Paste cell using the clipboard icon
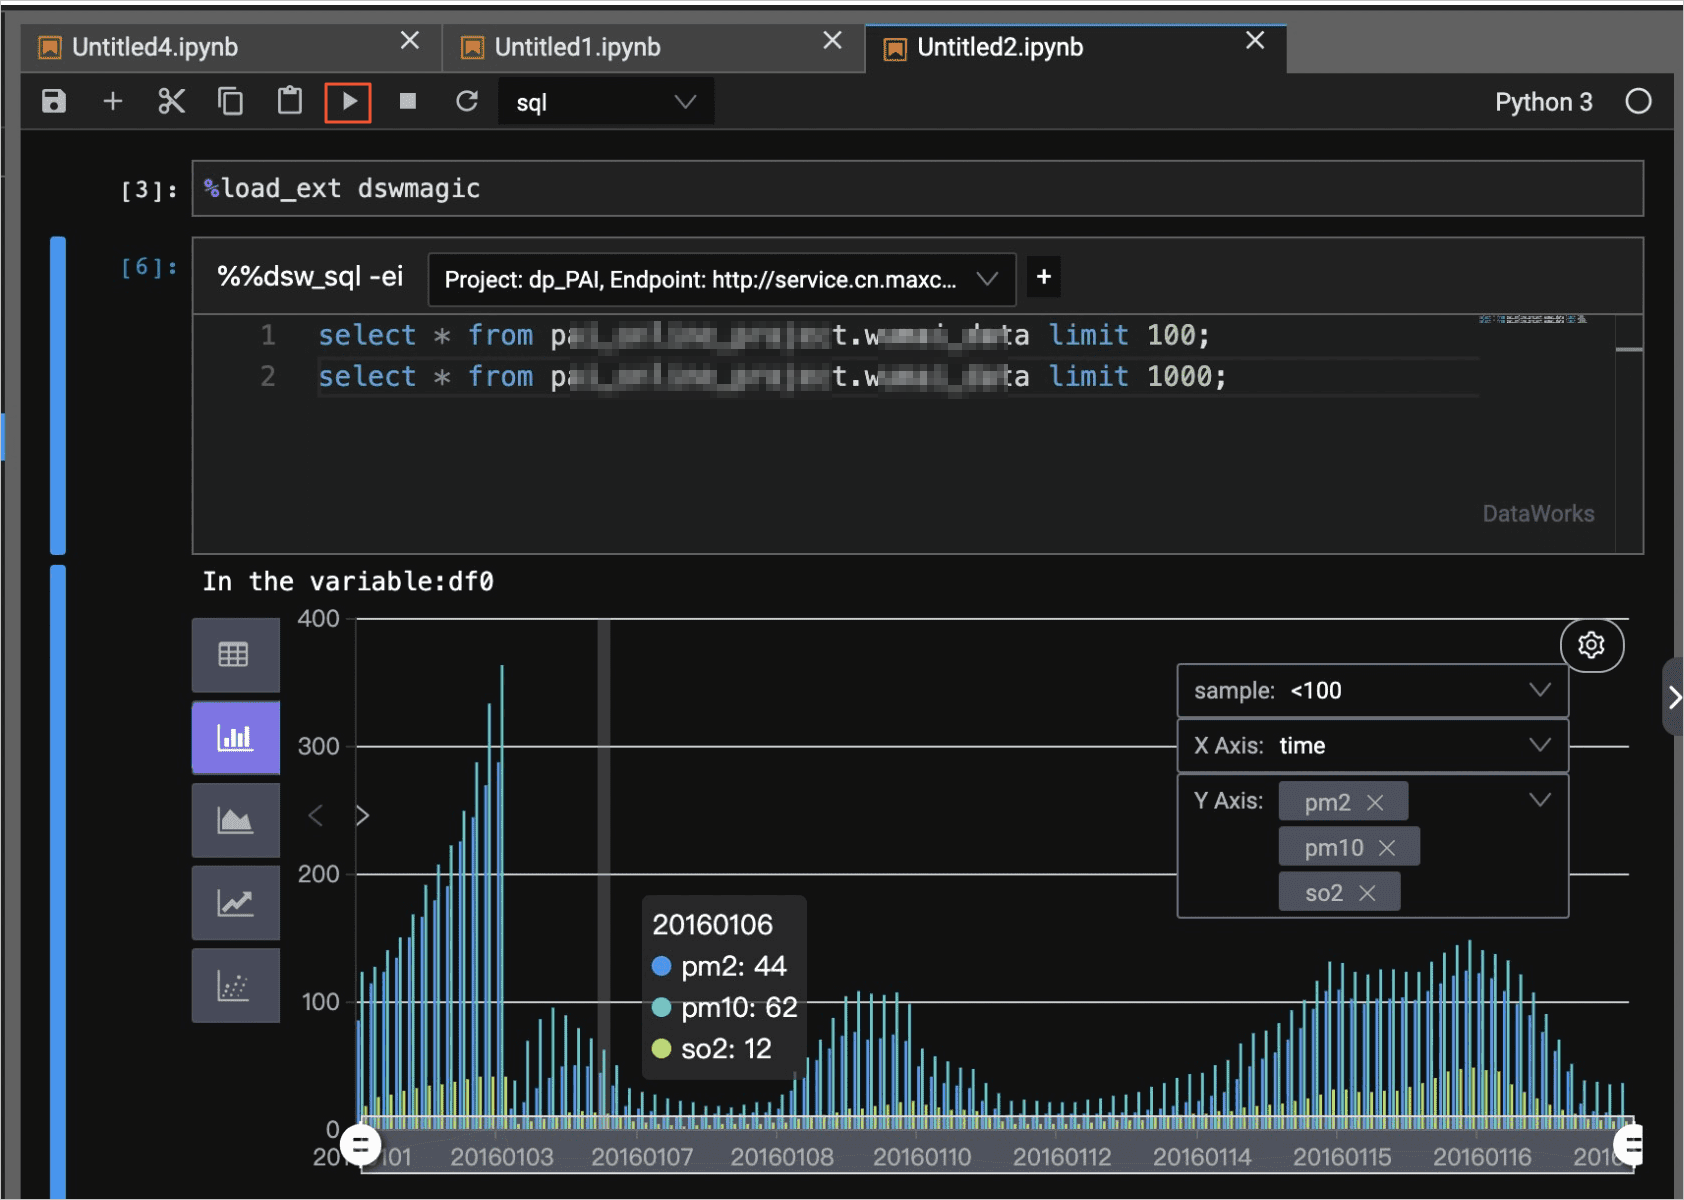 290,101
